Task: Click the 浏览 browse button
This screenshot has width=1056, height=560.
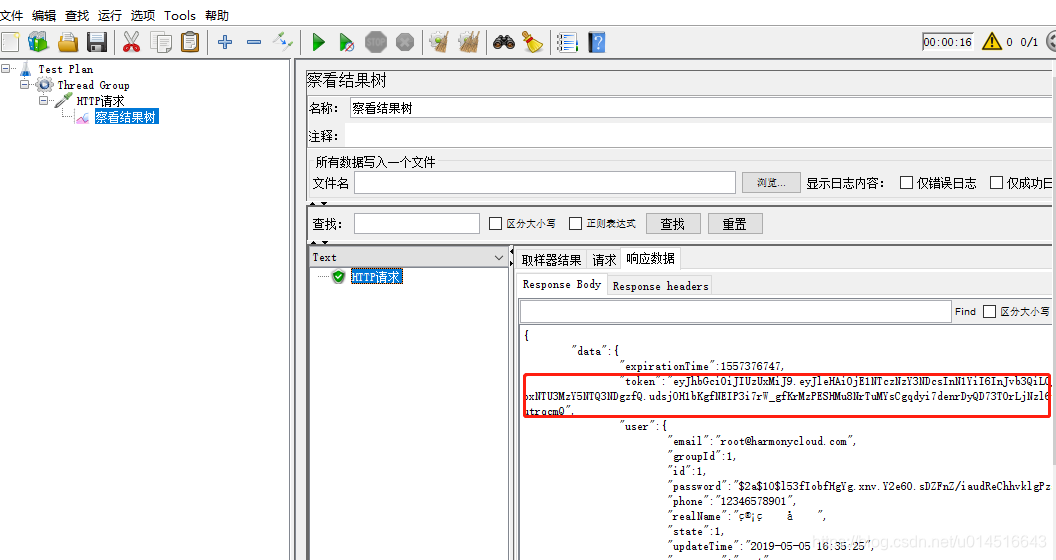Action: (x=771, y=182)
